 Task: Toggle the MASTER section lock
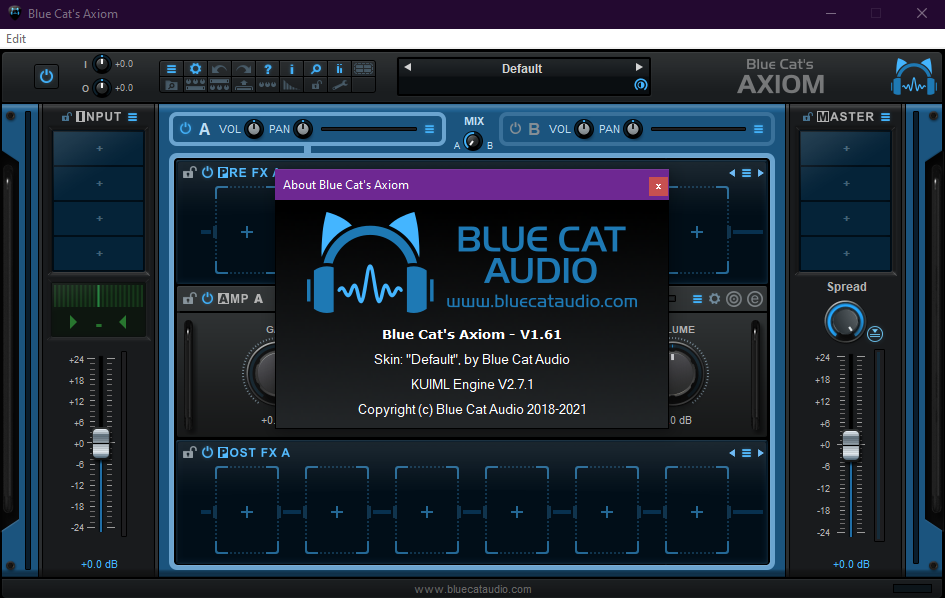click(x=808, y=116)
